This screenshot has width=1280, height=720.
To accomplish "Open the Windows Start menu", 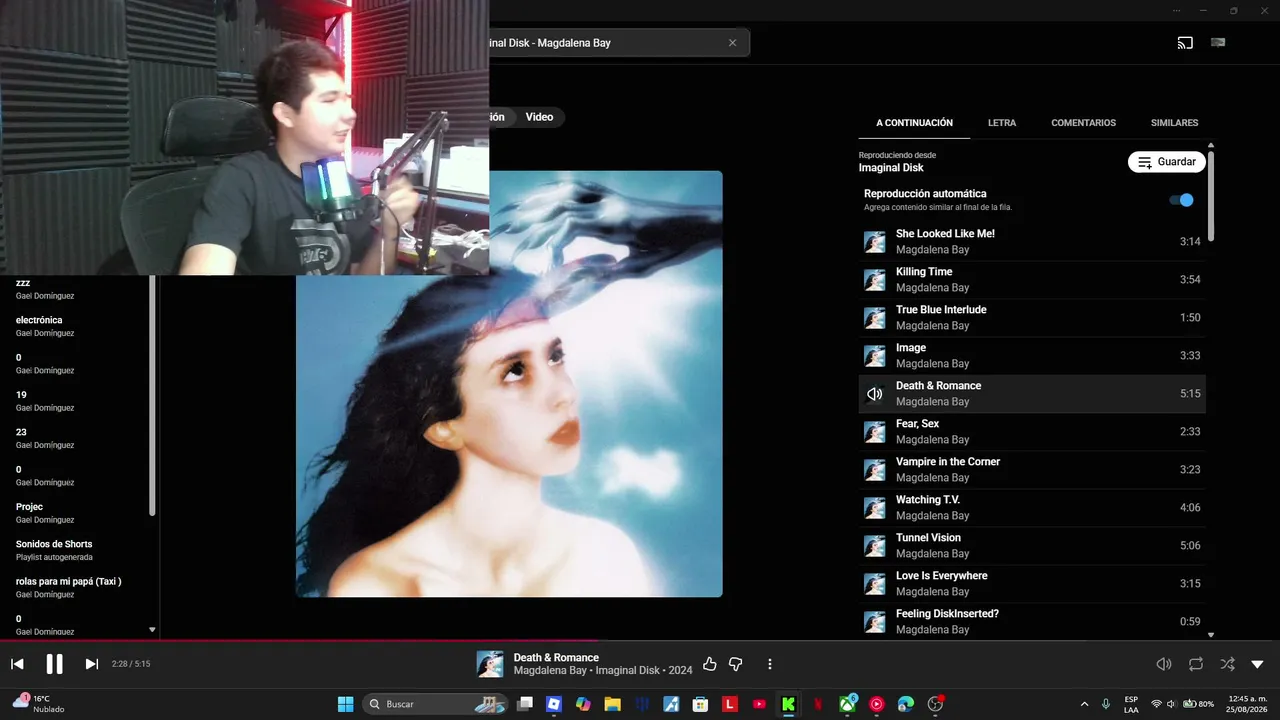I will [345, 704].
